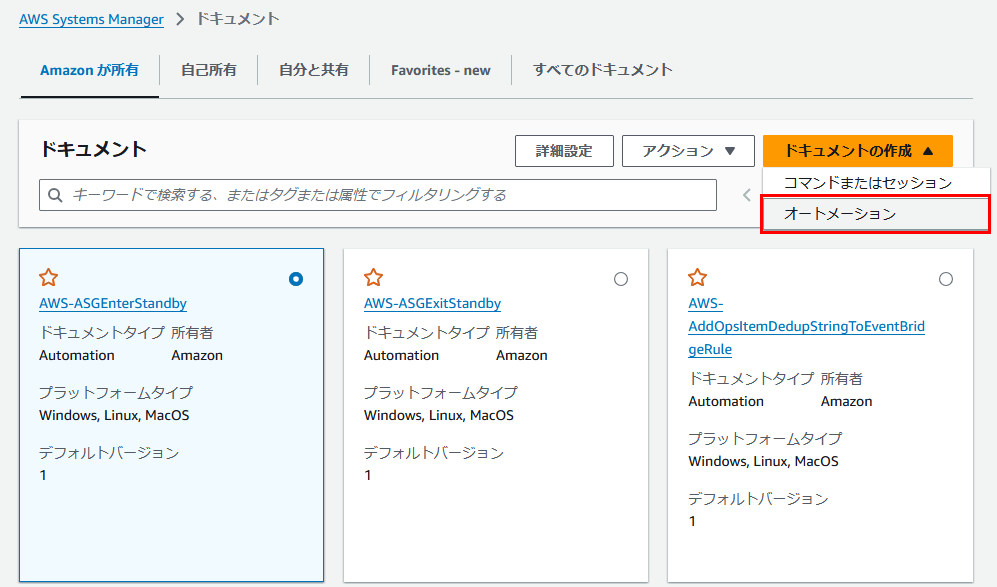Screen dimensions: 997x587
Task: Favorite the AWS-ASGEnterStandby document star
Action: [x=48, y=278]
